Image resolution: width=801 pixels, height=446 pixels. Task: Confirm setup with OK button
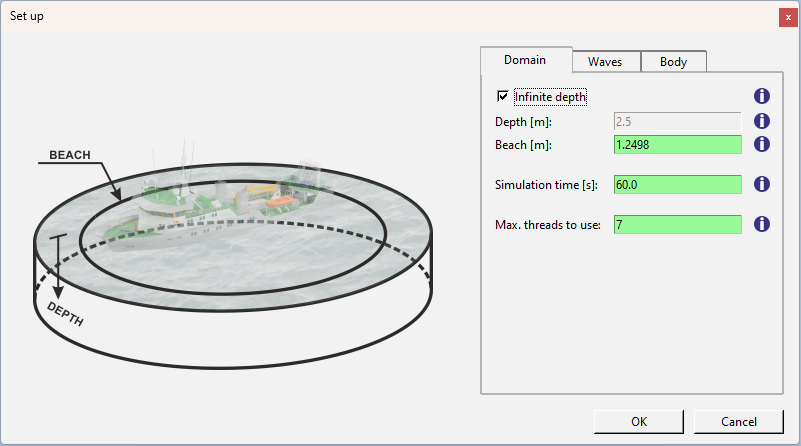pos(639,421)
